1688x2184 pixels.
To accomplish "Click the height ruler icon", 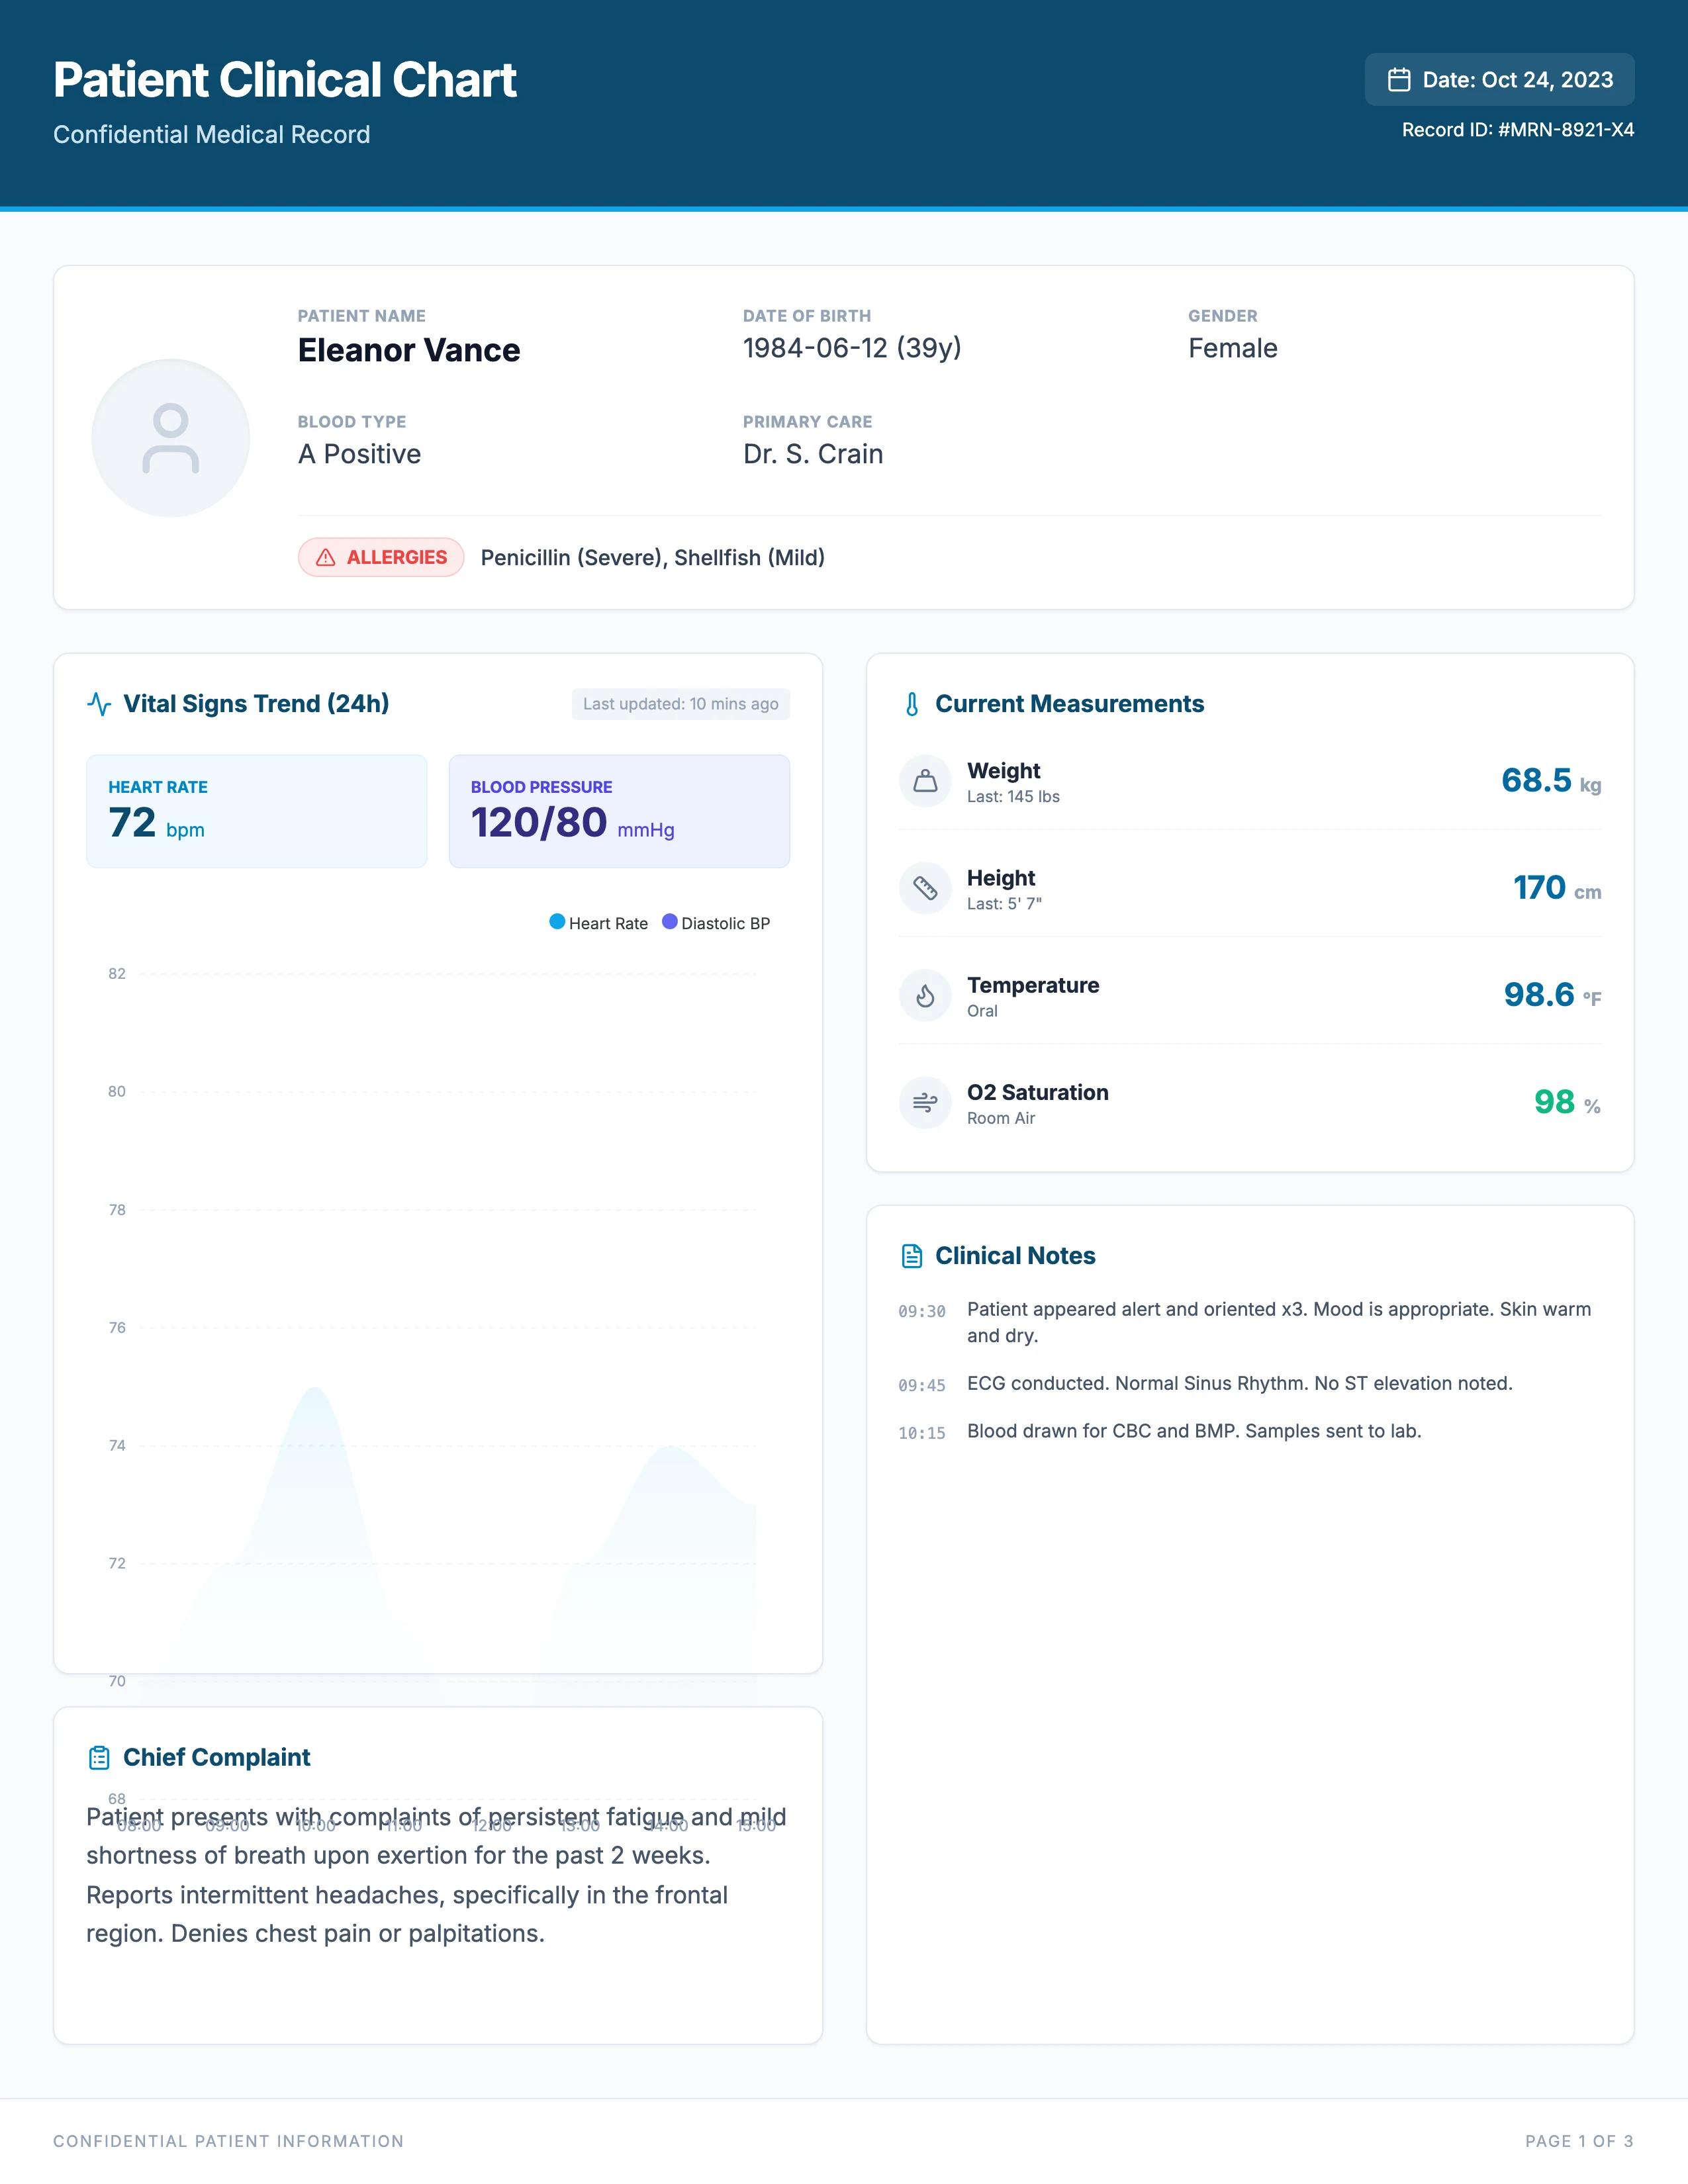I will click(926, 888).
